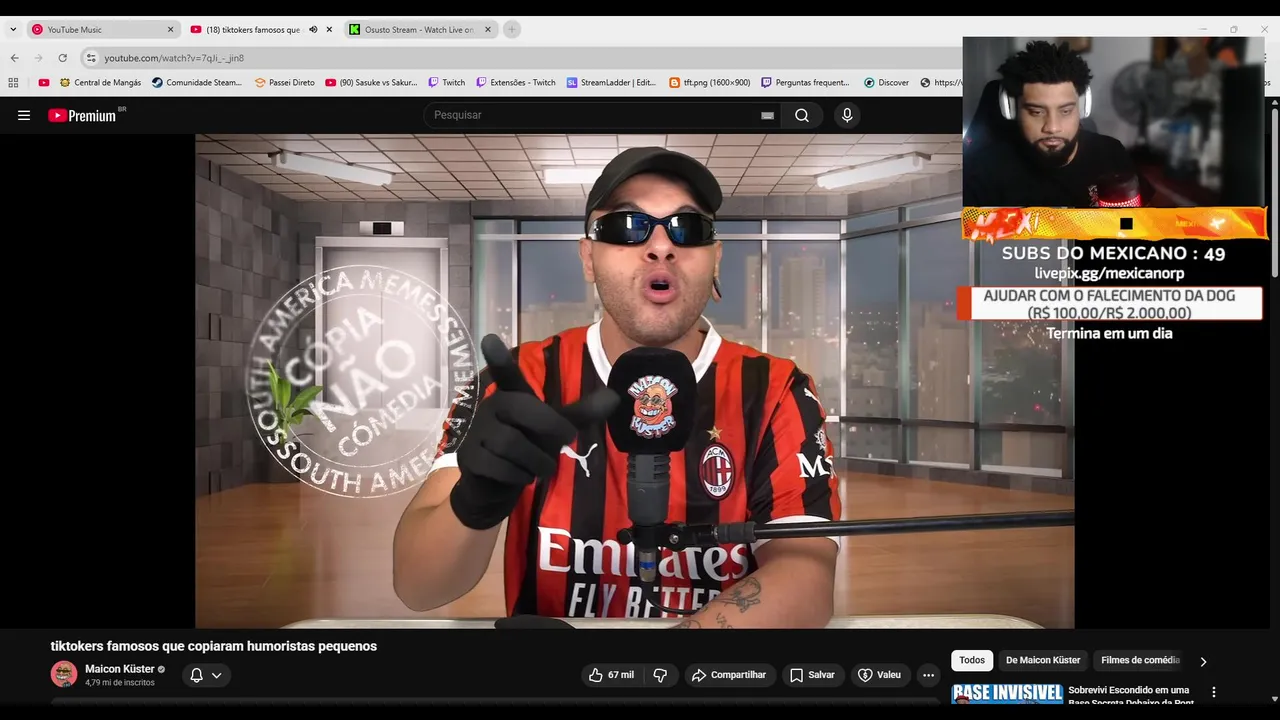Open tft.png bookmark
Screen dimensions: 1280x720
coord(710,83)
